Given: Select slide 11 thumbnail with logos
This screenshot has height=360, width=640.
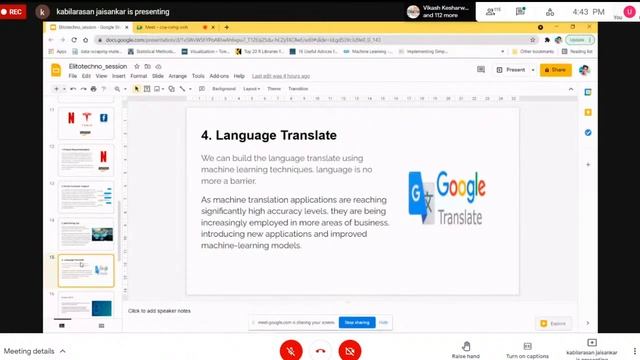Looking at the screenshot, I should [86, 123].
